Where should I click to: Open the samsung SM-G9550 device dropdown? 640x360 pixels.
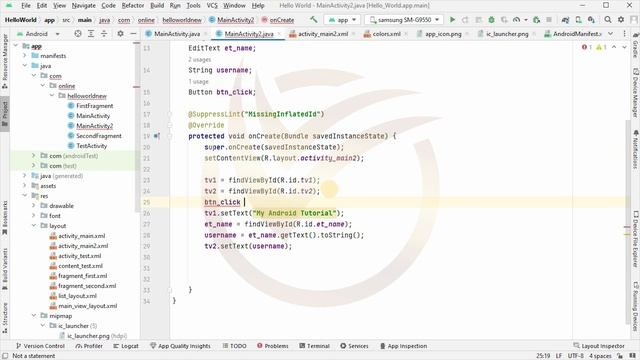404,20
